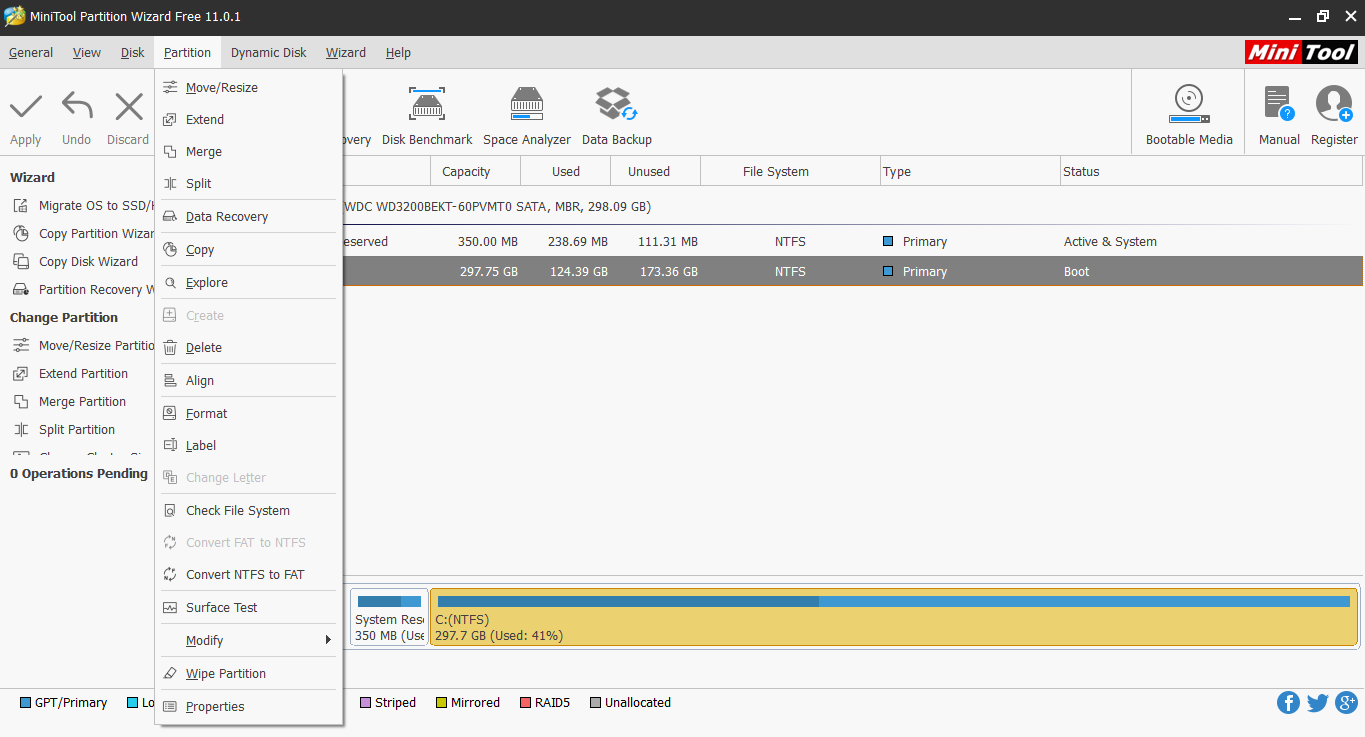This screenshot has height=737, width=1365.
Task: Launch the Disk Benchmark tool
Action: [427, 112]
